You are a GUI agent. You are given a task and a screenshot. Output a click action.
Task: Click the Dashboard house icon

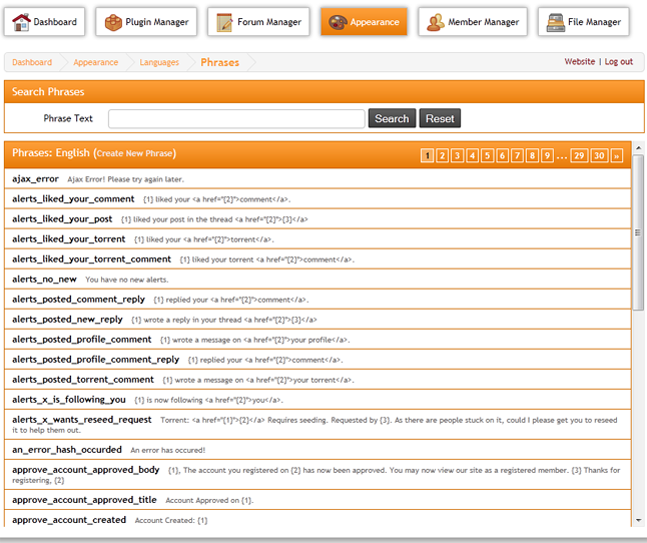point(21,22)
